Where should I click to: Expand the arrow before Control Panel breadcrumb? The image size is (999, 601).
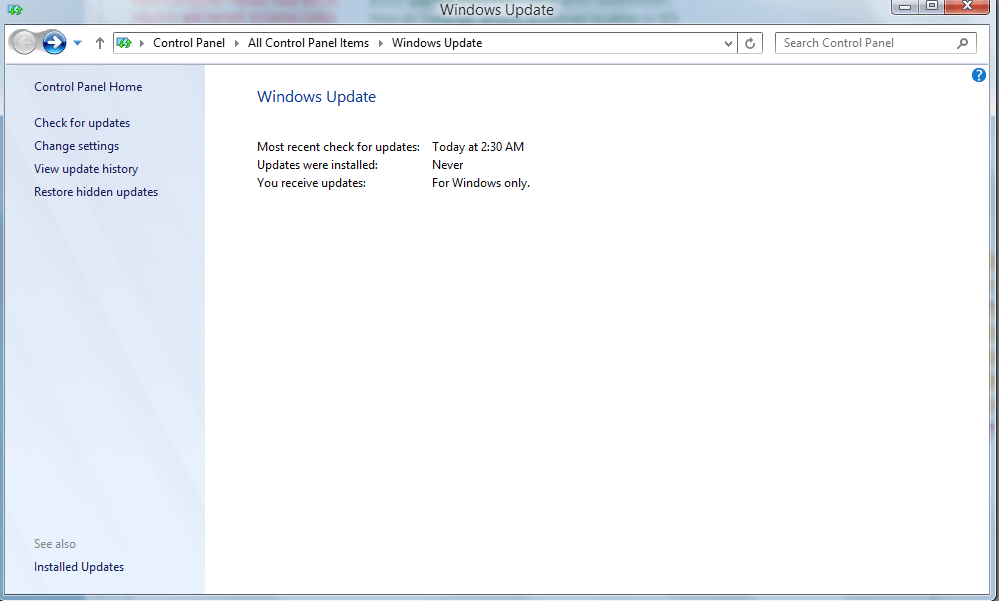[141, 43]
